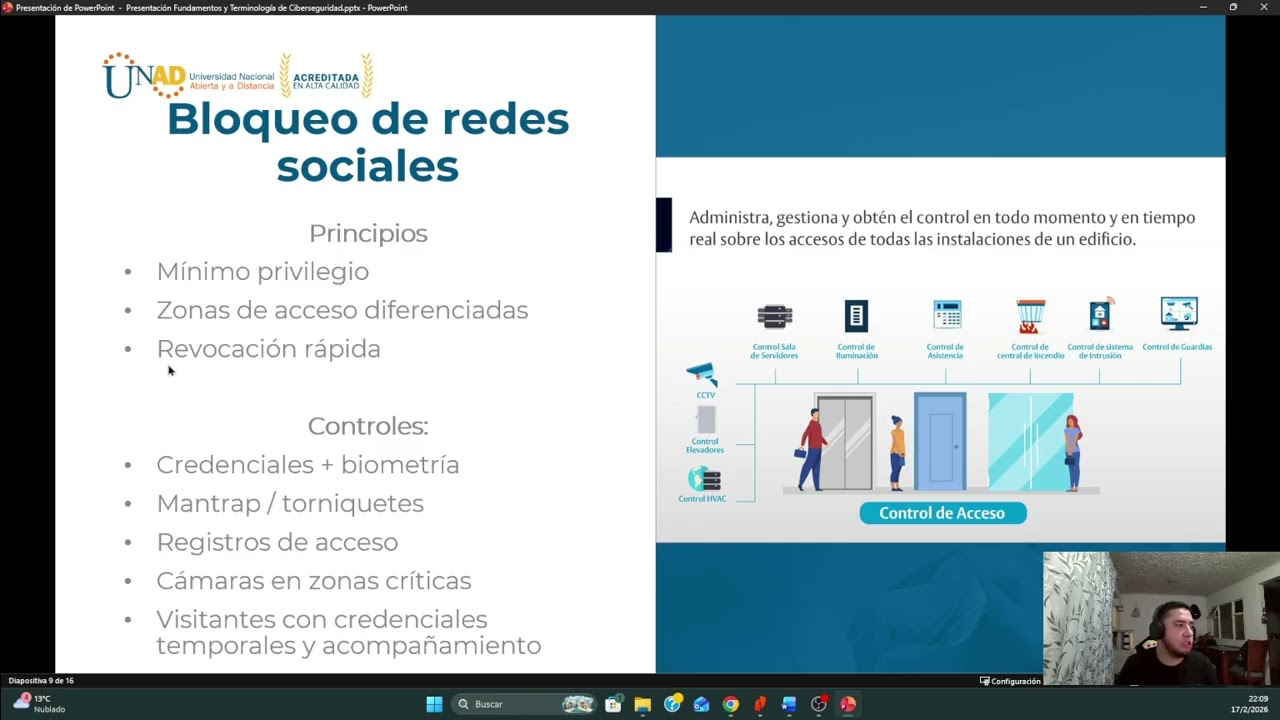Screen dimensions: 1280x720
Task: Minimize the PowerPoint presentation window
Action: (x=1203, y=7)
